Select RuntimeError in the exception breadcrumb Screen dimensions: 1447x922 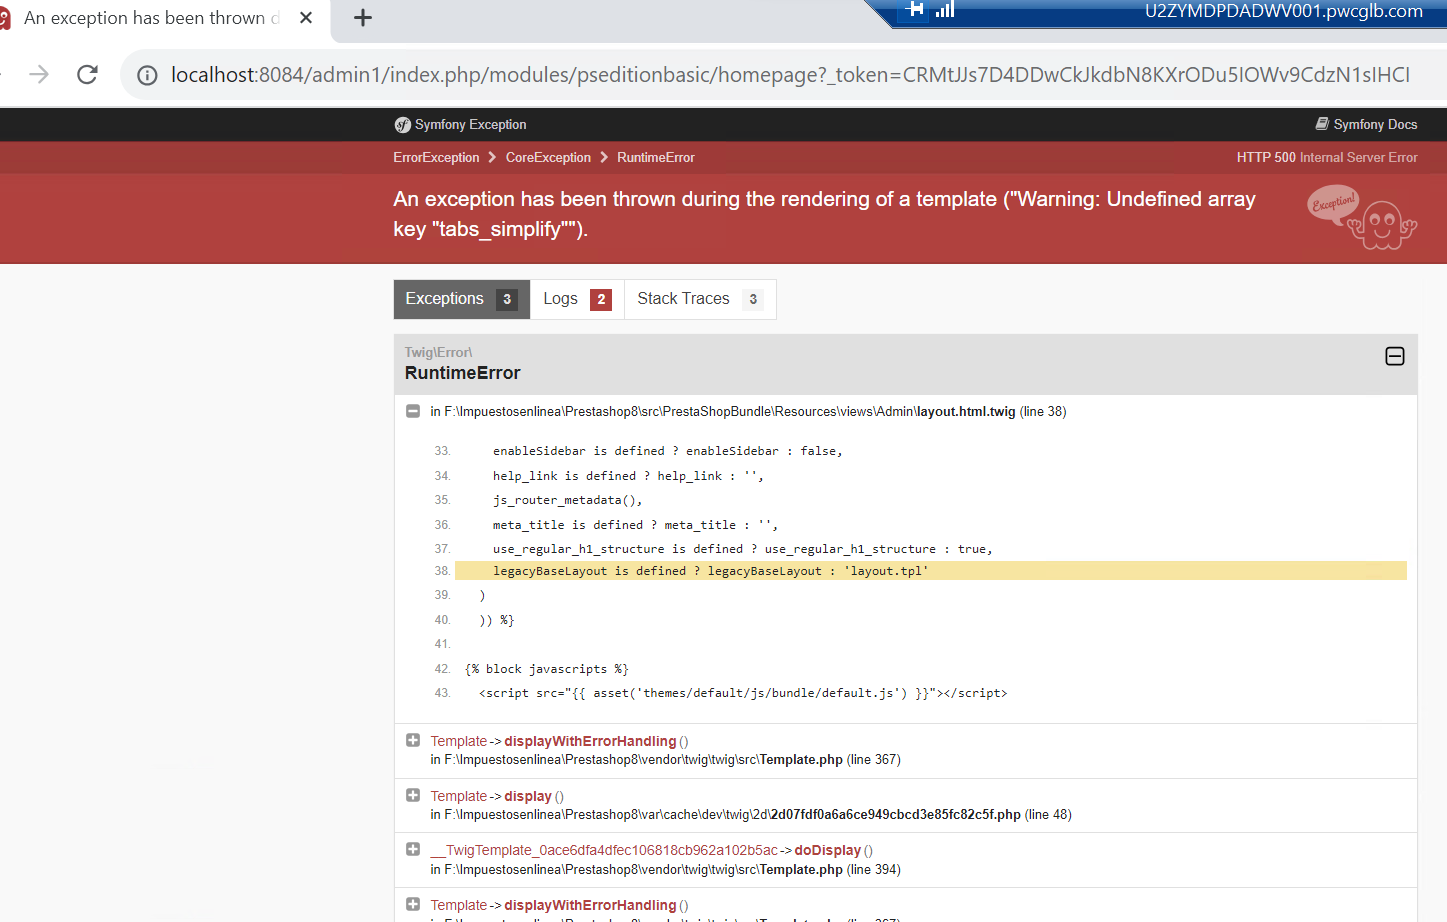[x=655, y=158]
